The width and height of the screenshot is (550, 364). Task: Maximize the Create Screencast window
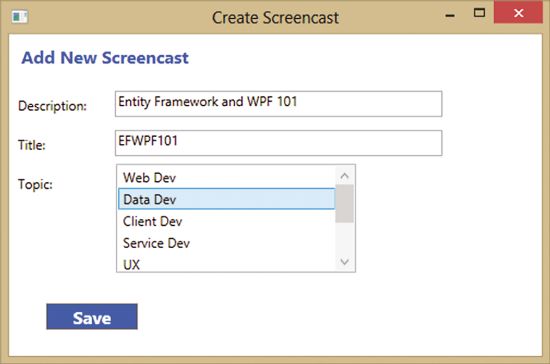[x=479, y=13]
